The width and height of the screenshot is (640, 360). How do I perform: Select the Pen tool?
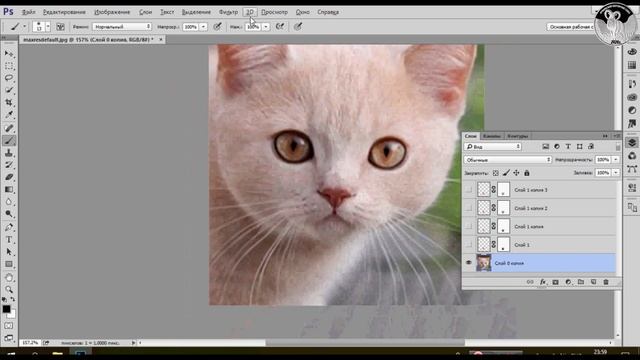point(9,227)
